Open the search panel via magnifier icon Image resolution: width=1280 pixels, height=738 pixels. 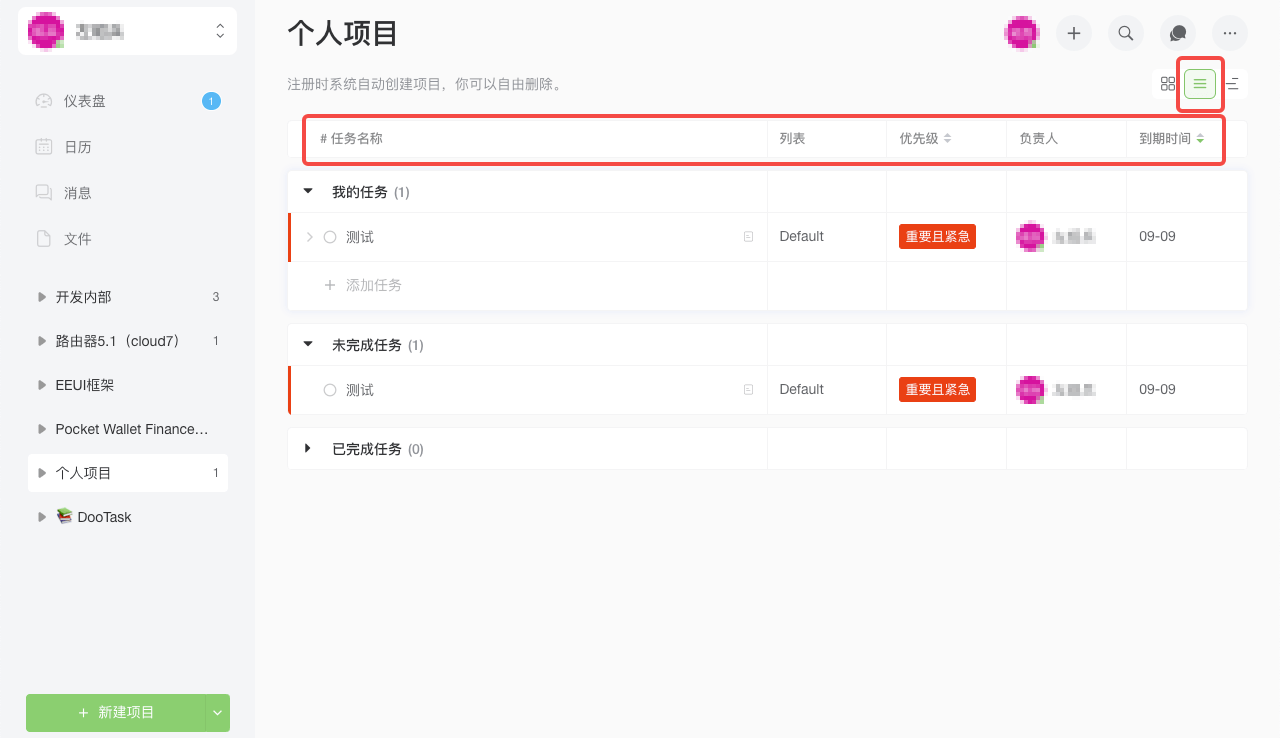pyautogui.click(x=1125, y=33)
